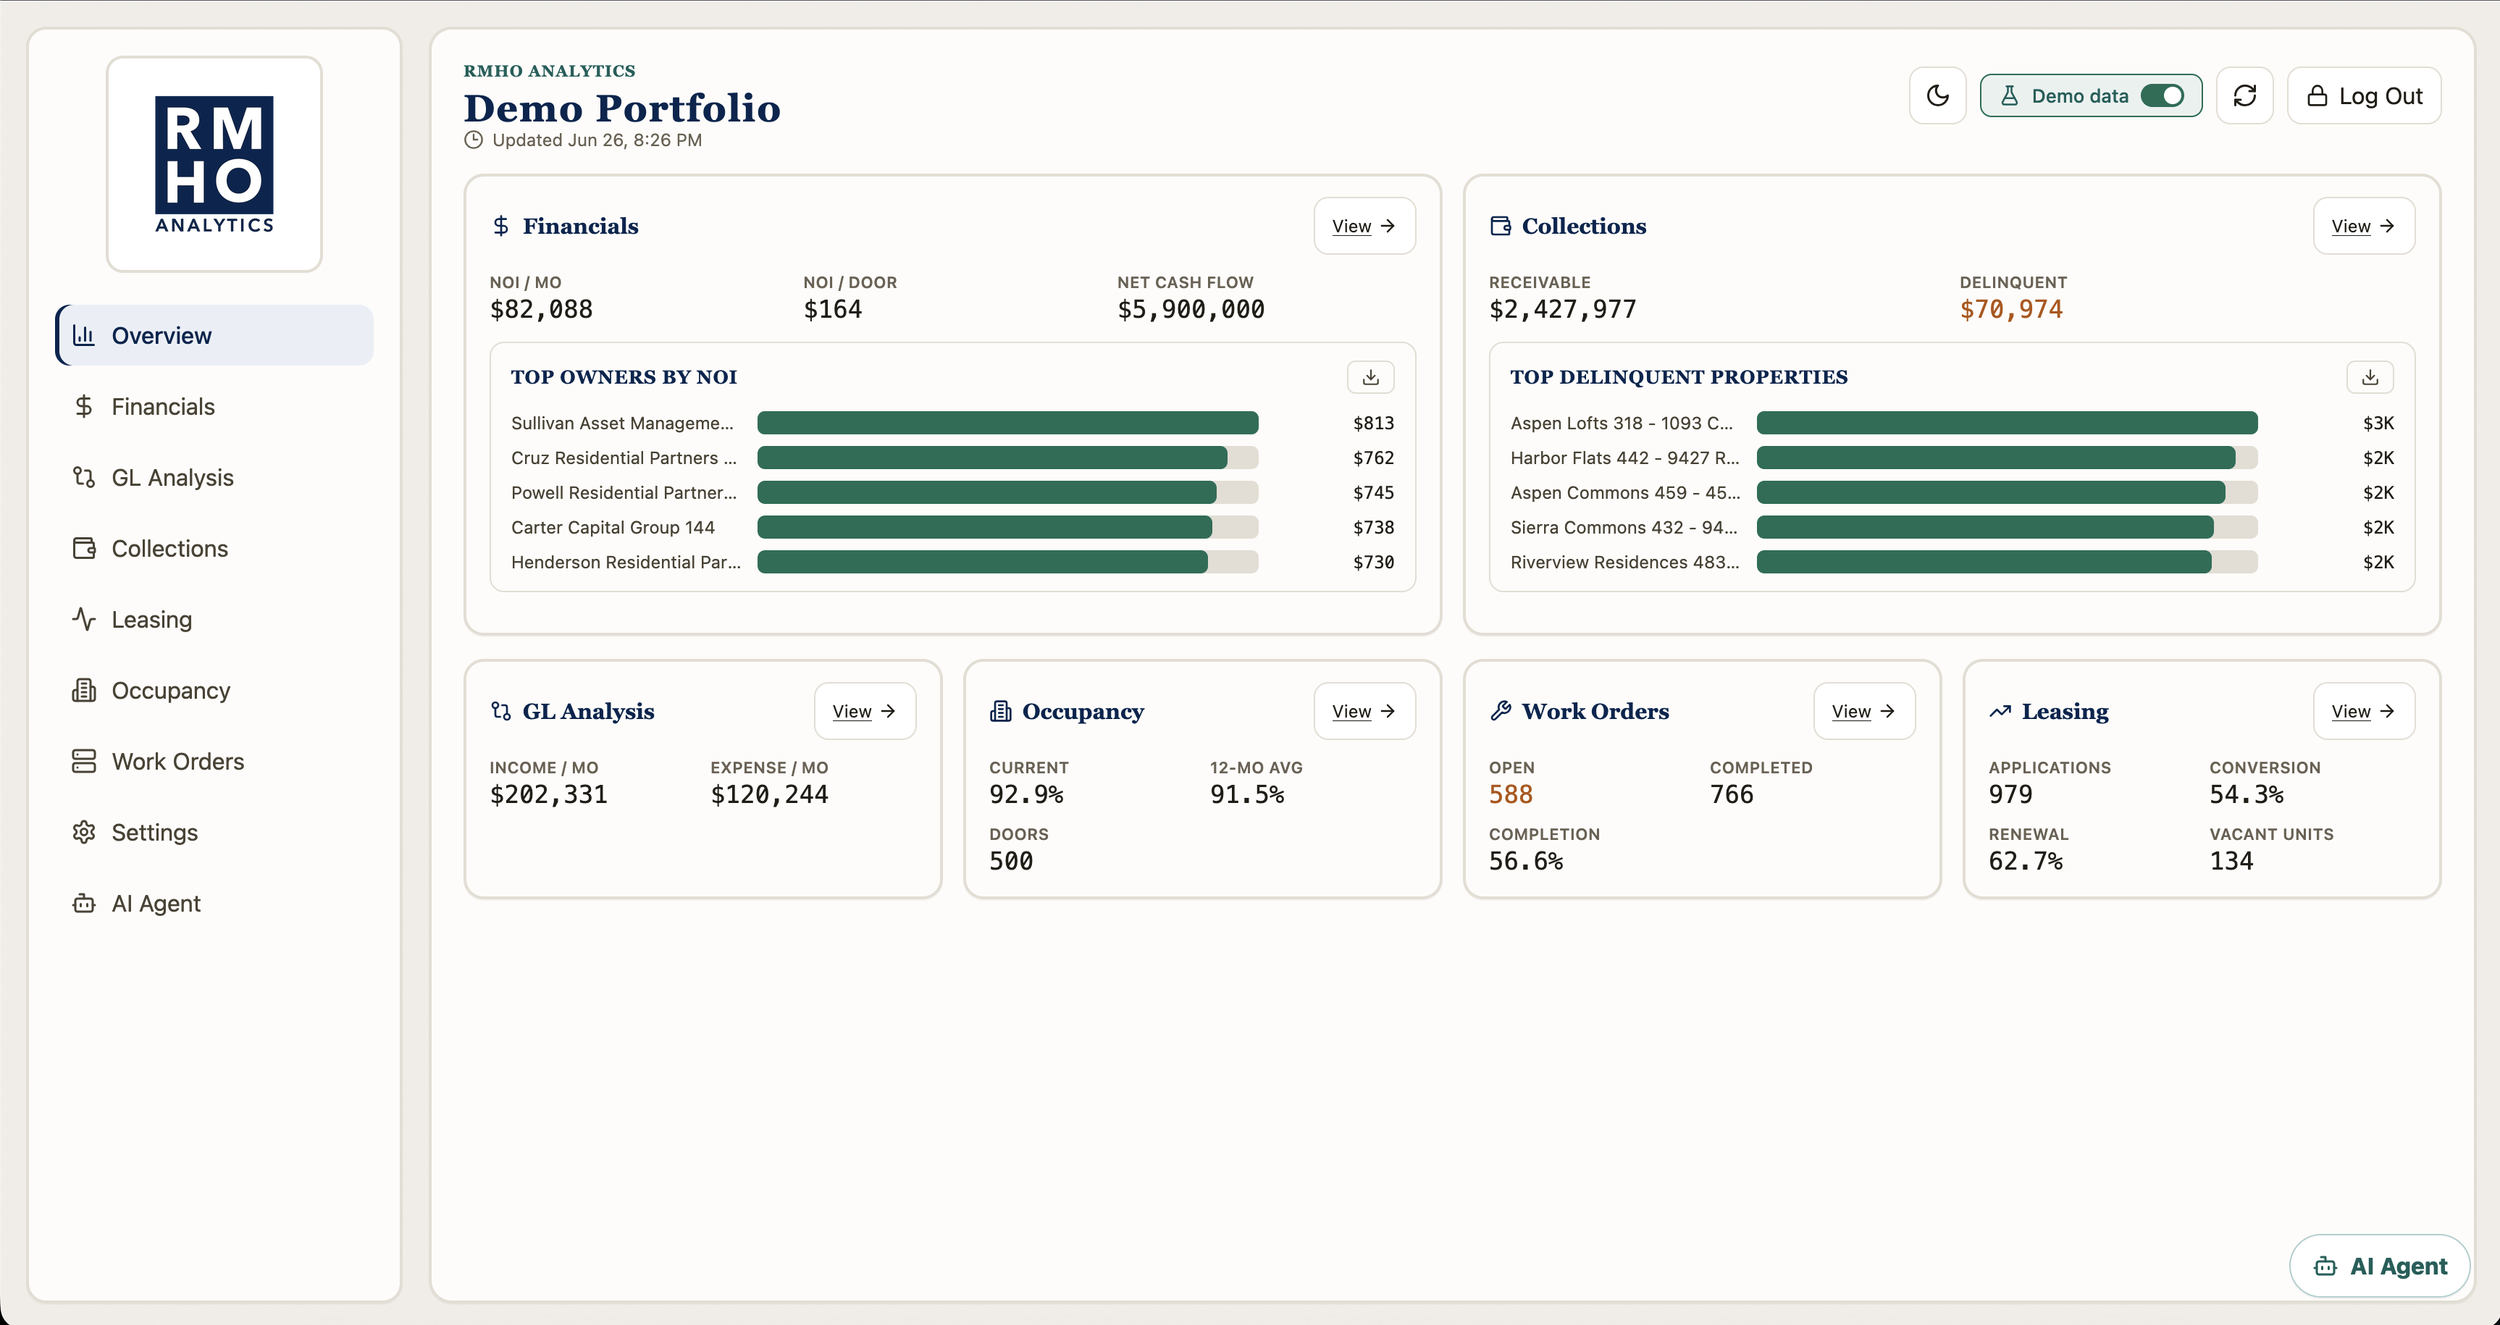The height and width of the screenshot is (1325, 2500).
Task: Click the robot icon in the sidebar AI Agent item
Action: tap(84, 903)
